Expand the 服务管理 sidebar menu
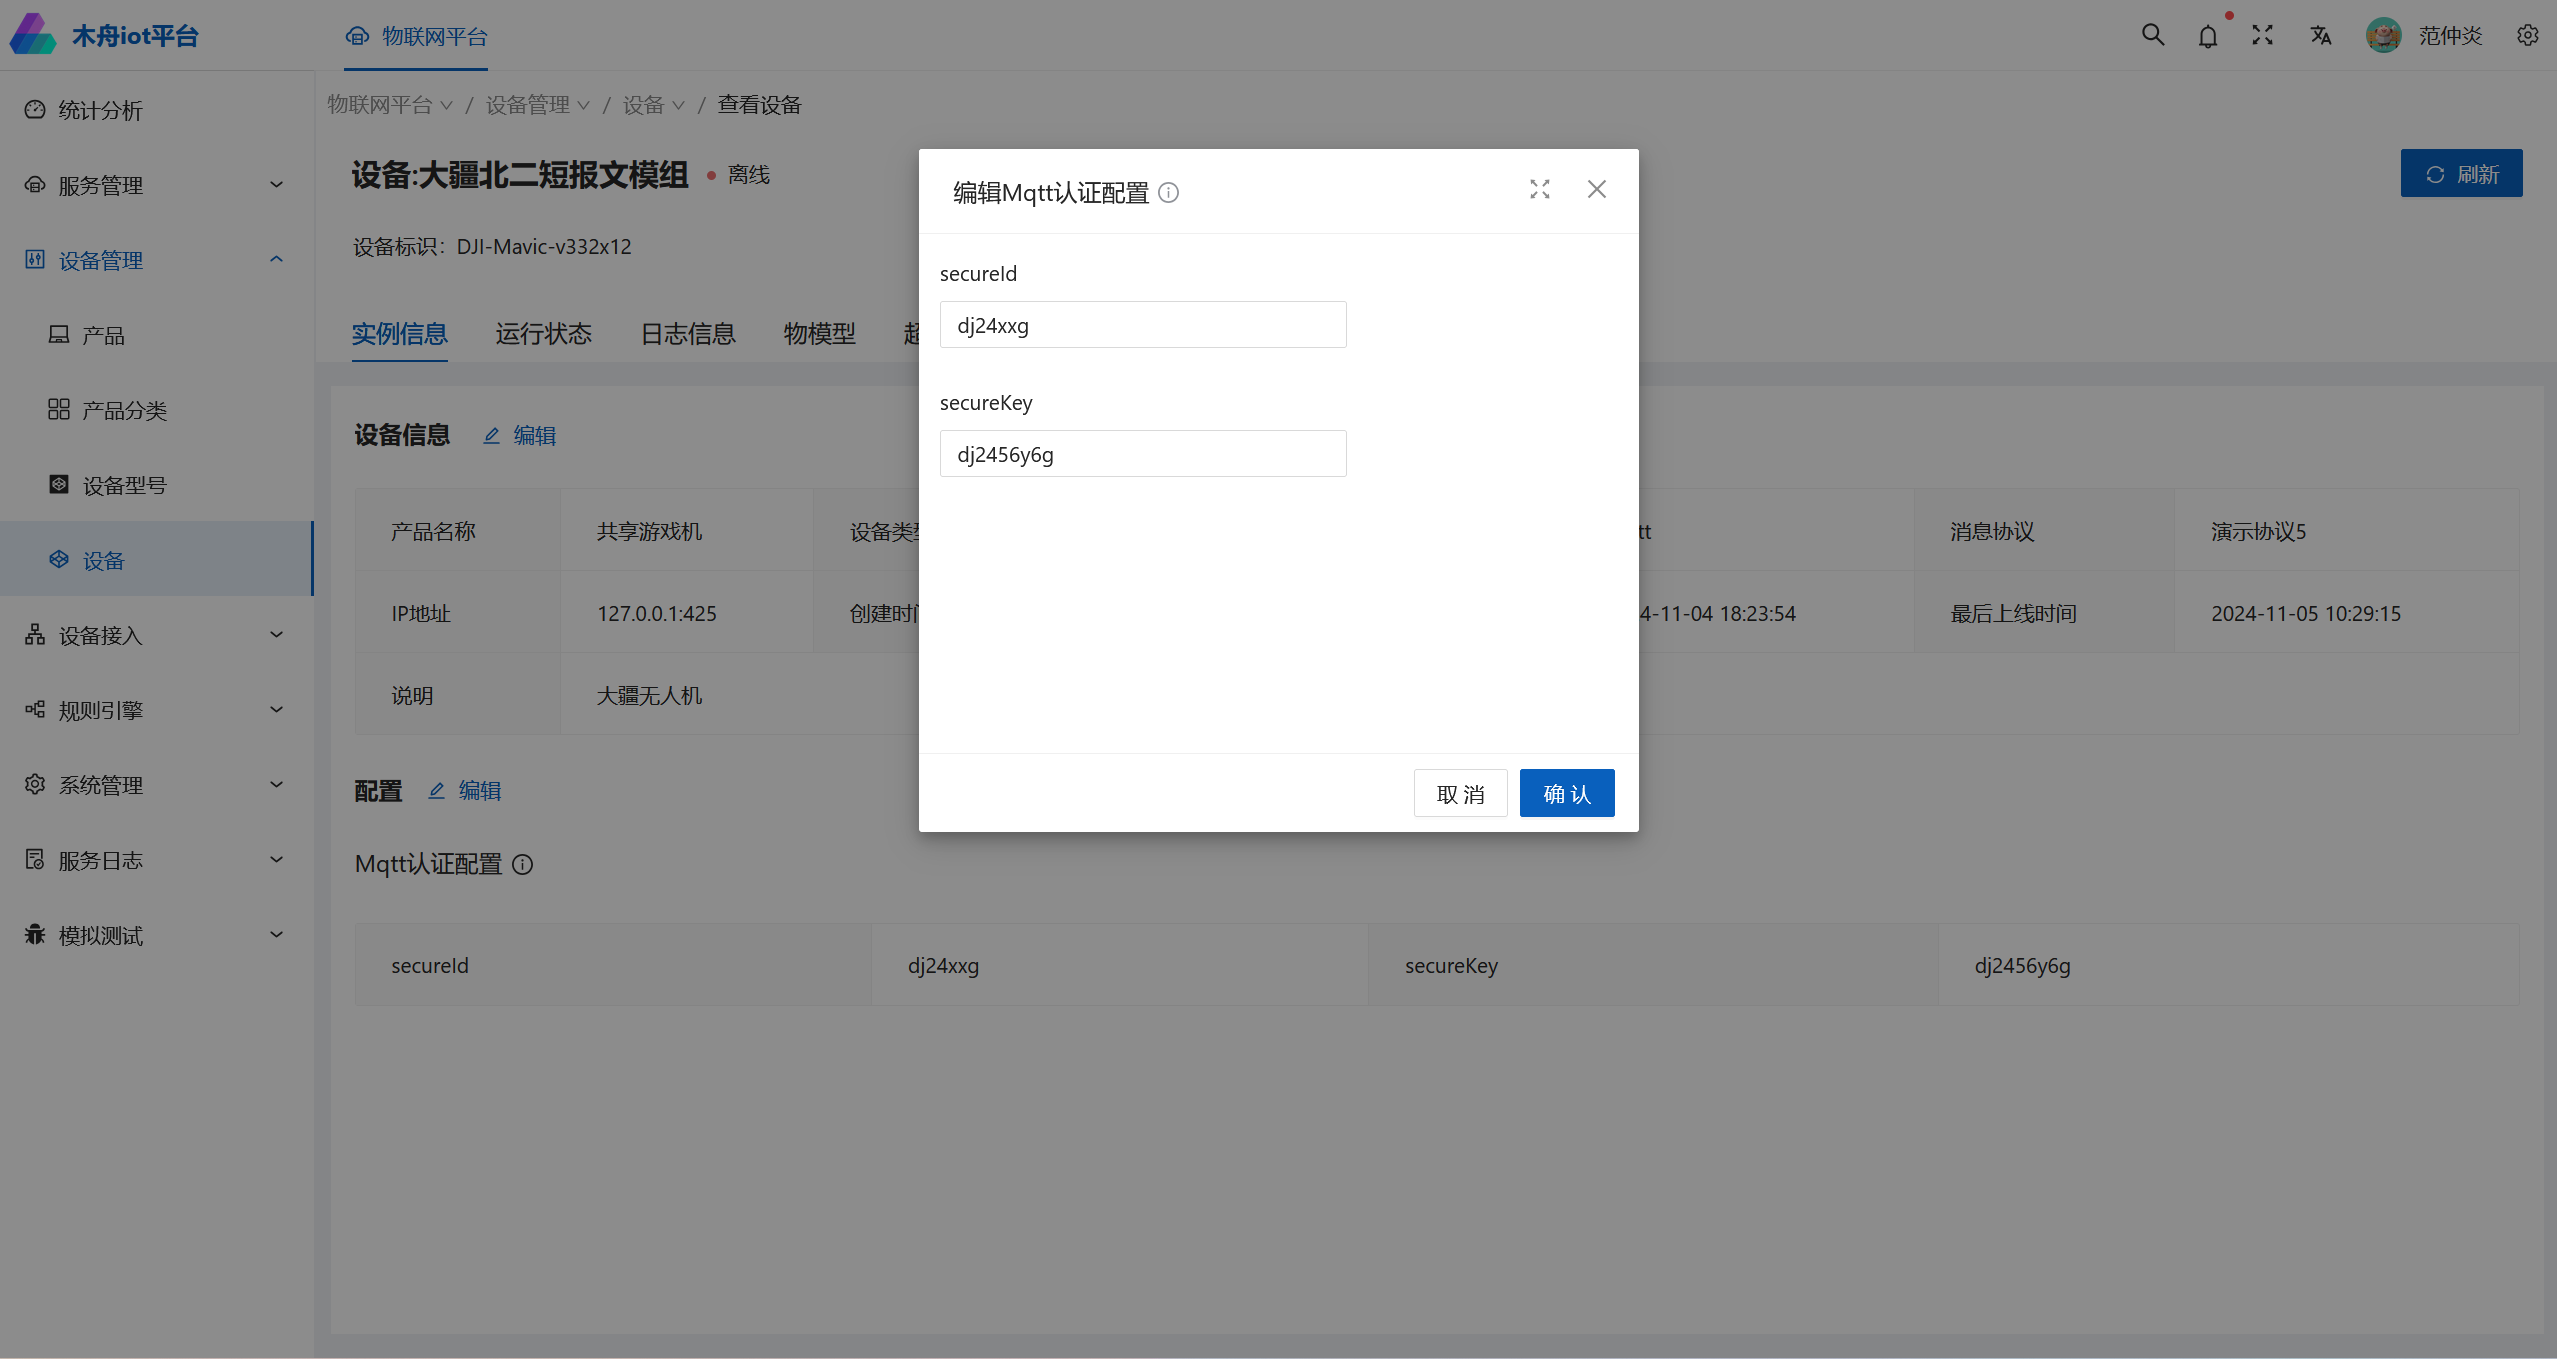 click(x=155, y=185)
